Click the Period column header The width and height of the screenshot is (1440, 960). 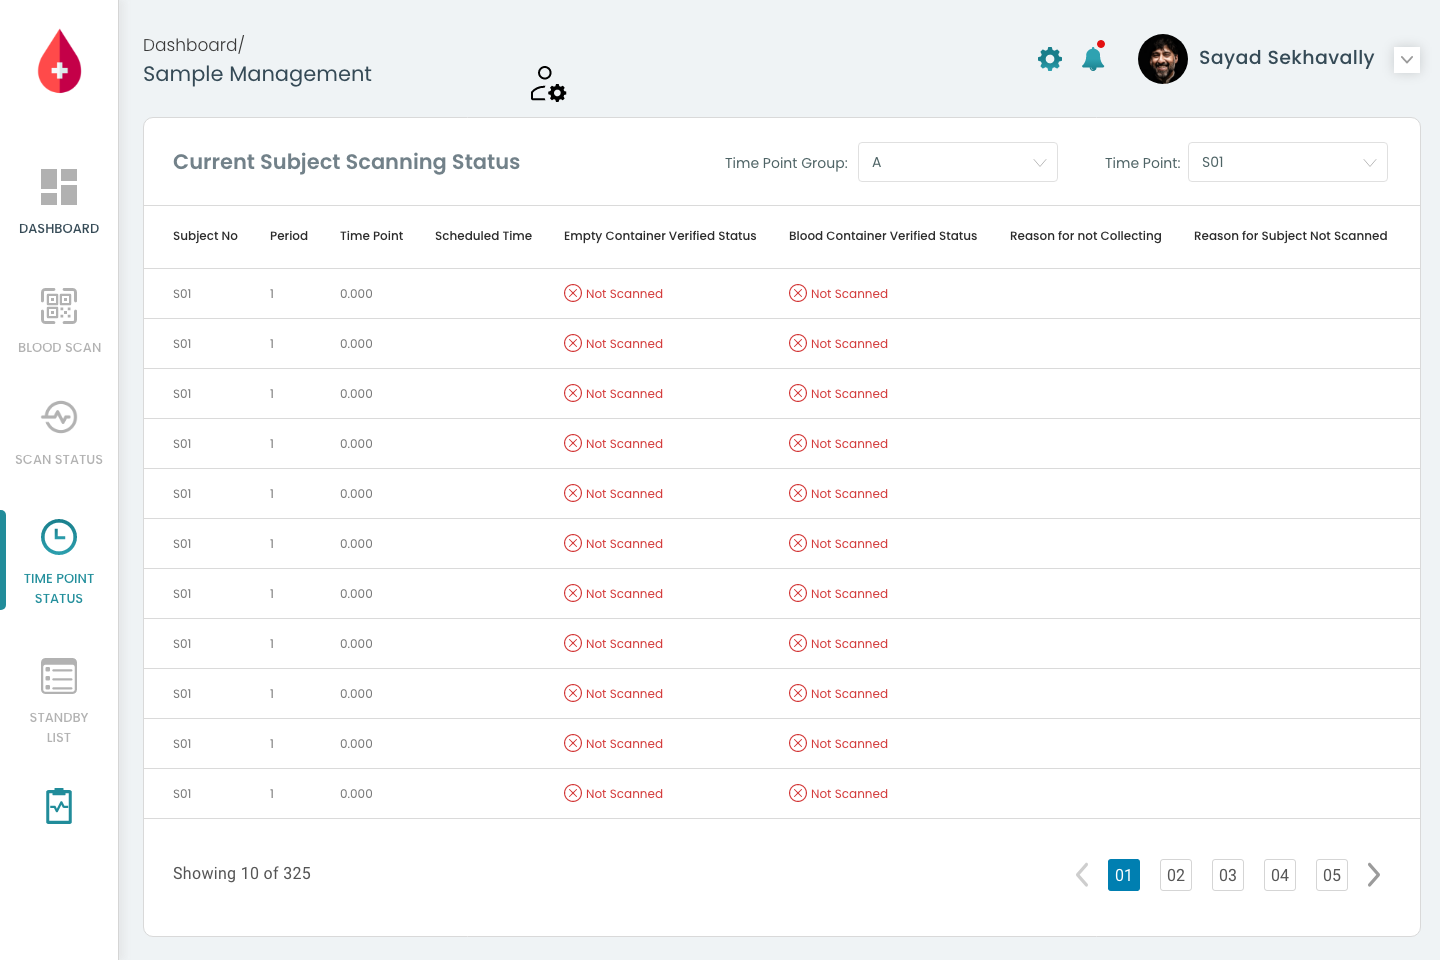[289, 236]
